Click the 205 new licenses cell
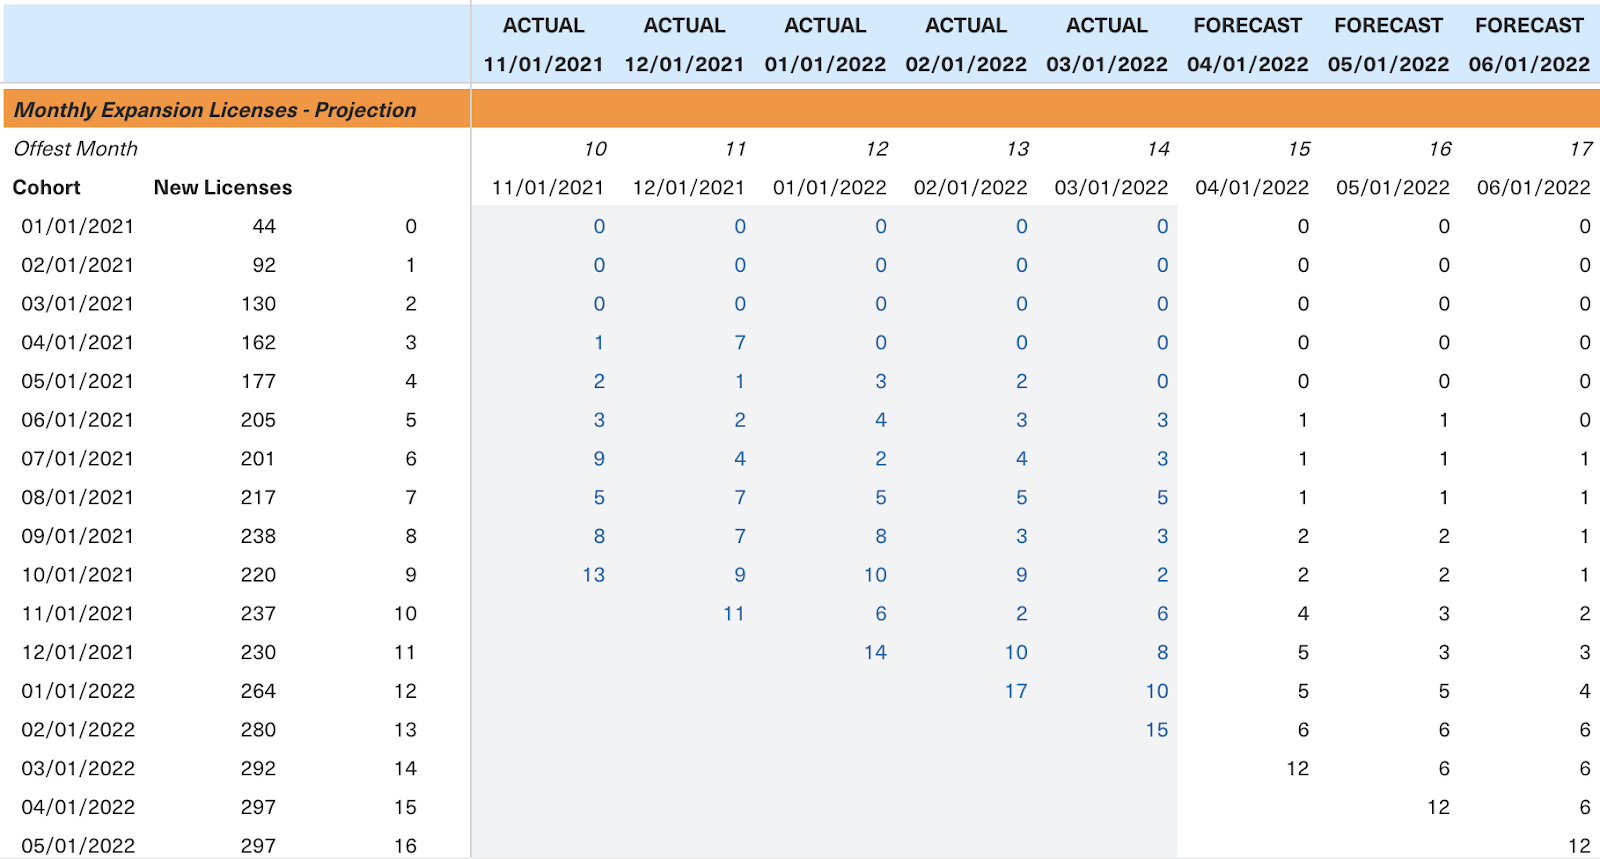Image resolution: width=1600 pixels, height=859 pixels. tap(258, 421)
